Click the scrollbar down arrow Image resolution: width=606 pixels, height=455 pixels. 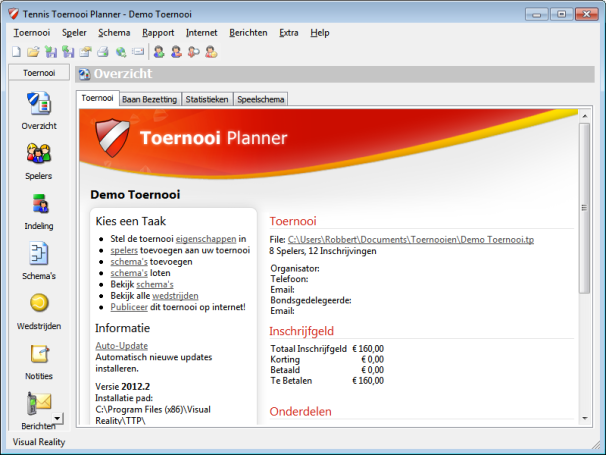coord(585,418)
